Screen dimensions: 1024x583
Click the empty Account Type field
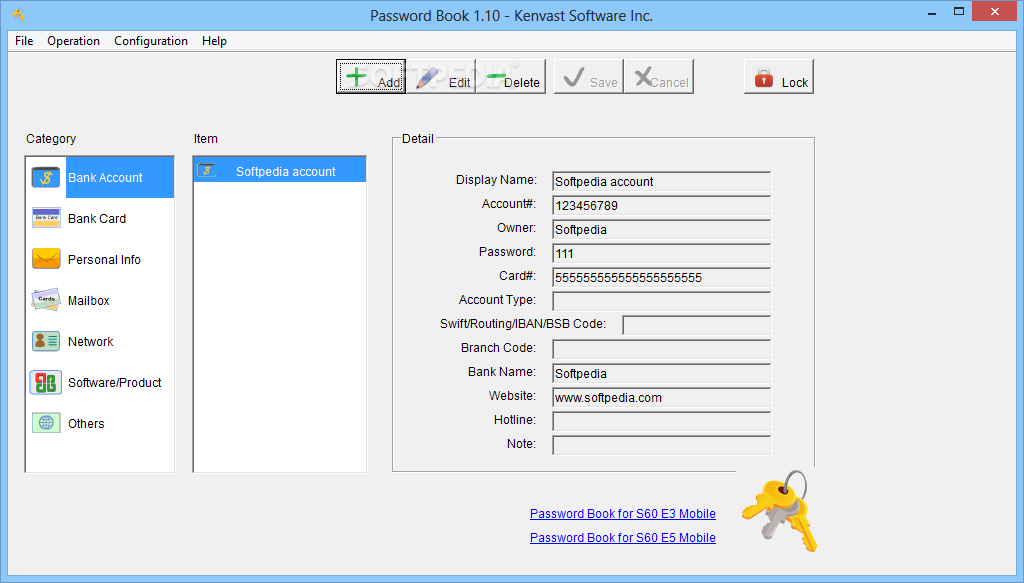(x=661, y=302)
